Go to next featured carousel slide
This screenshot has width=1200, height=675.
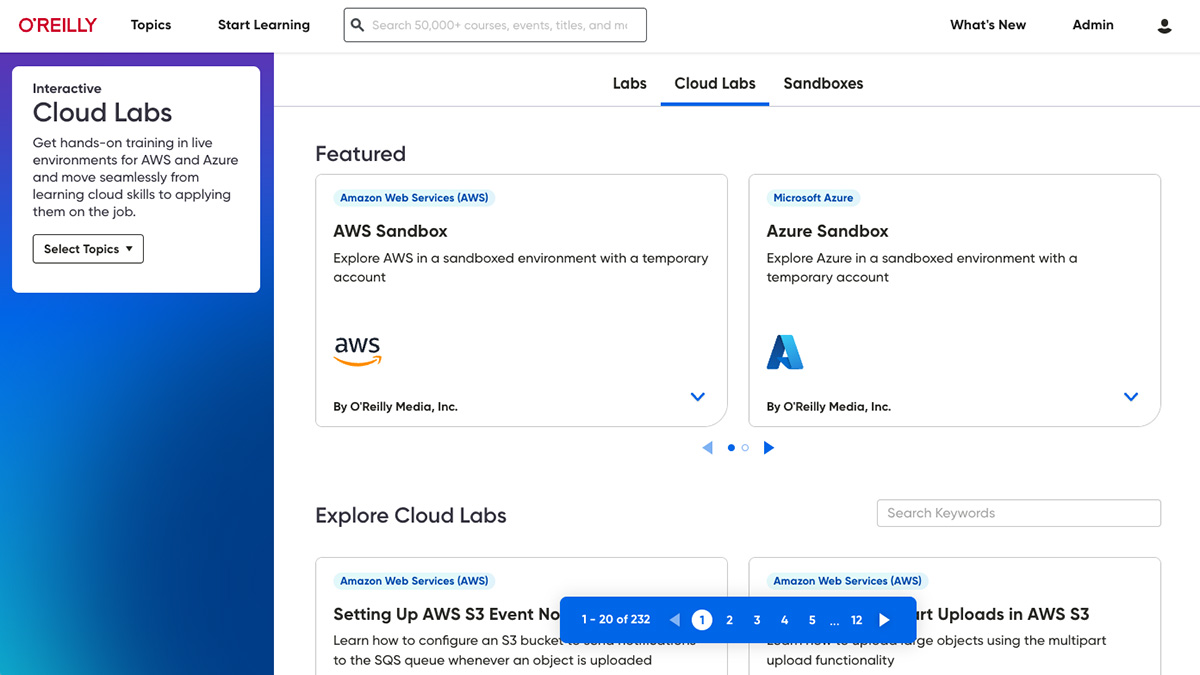(769, 448)
